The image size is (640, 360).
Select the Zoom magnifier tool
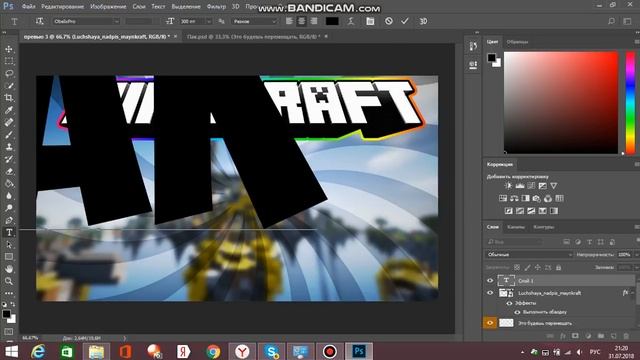[x=9, y=281]
